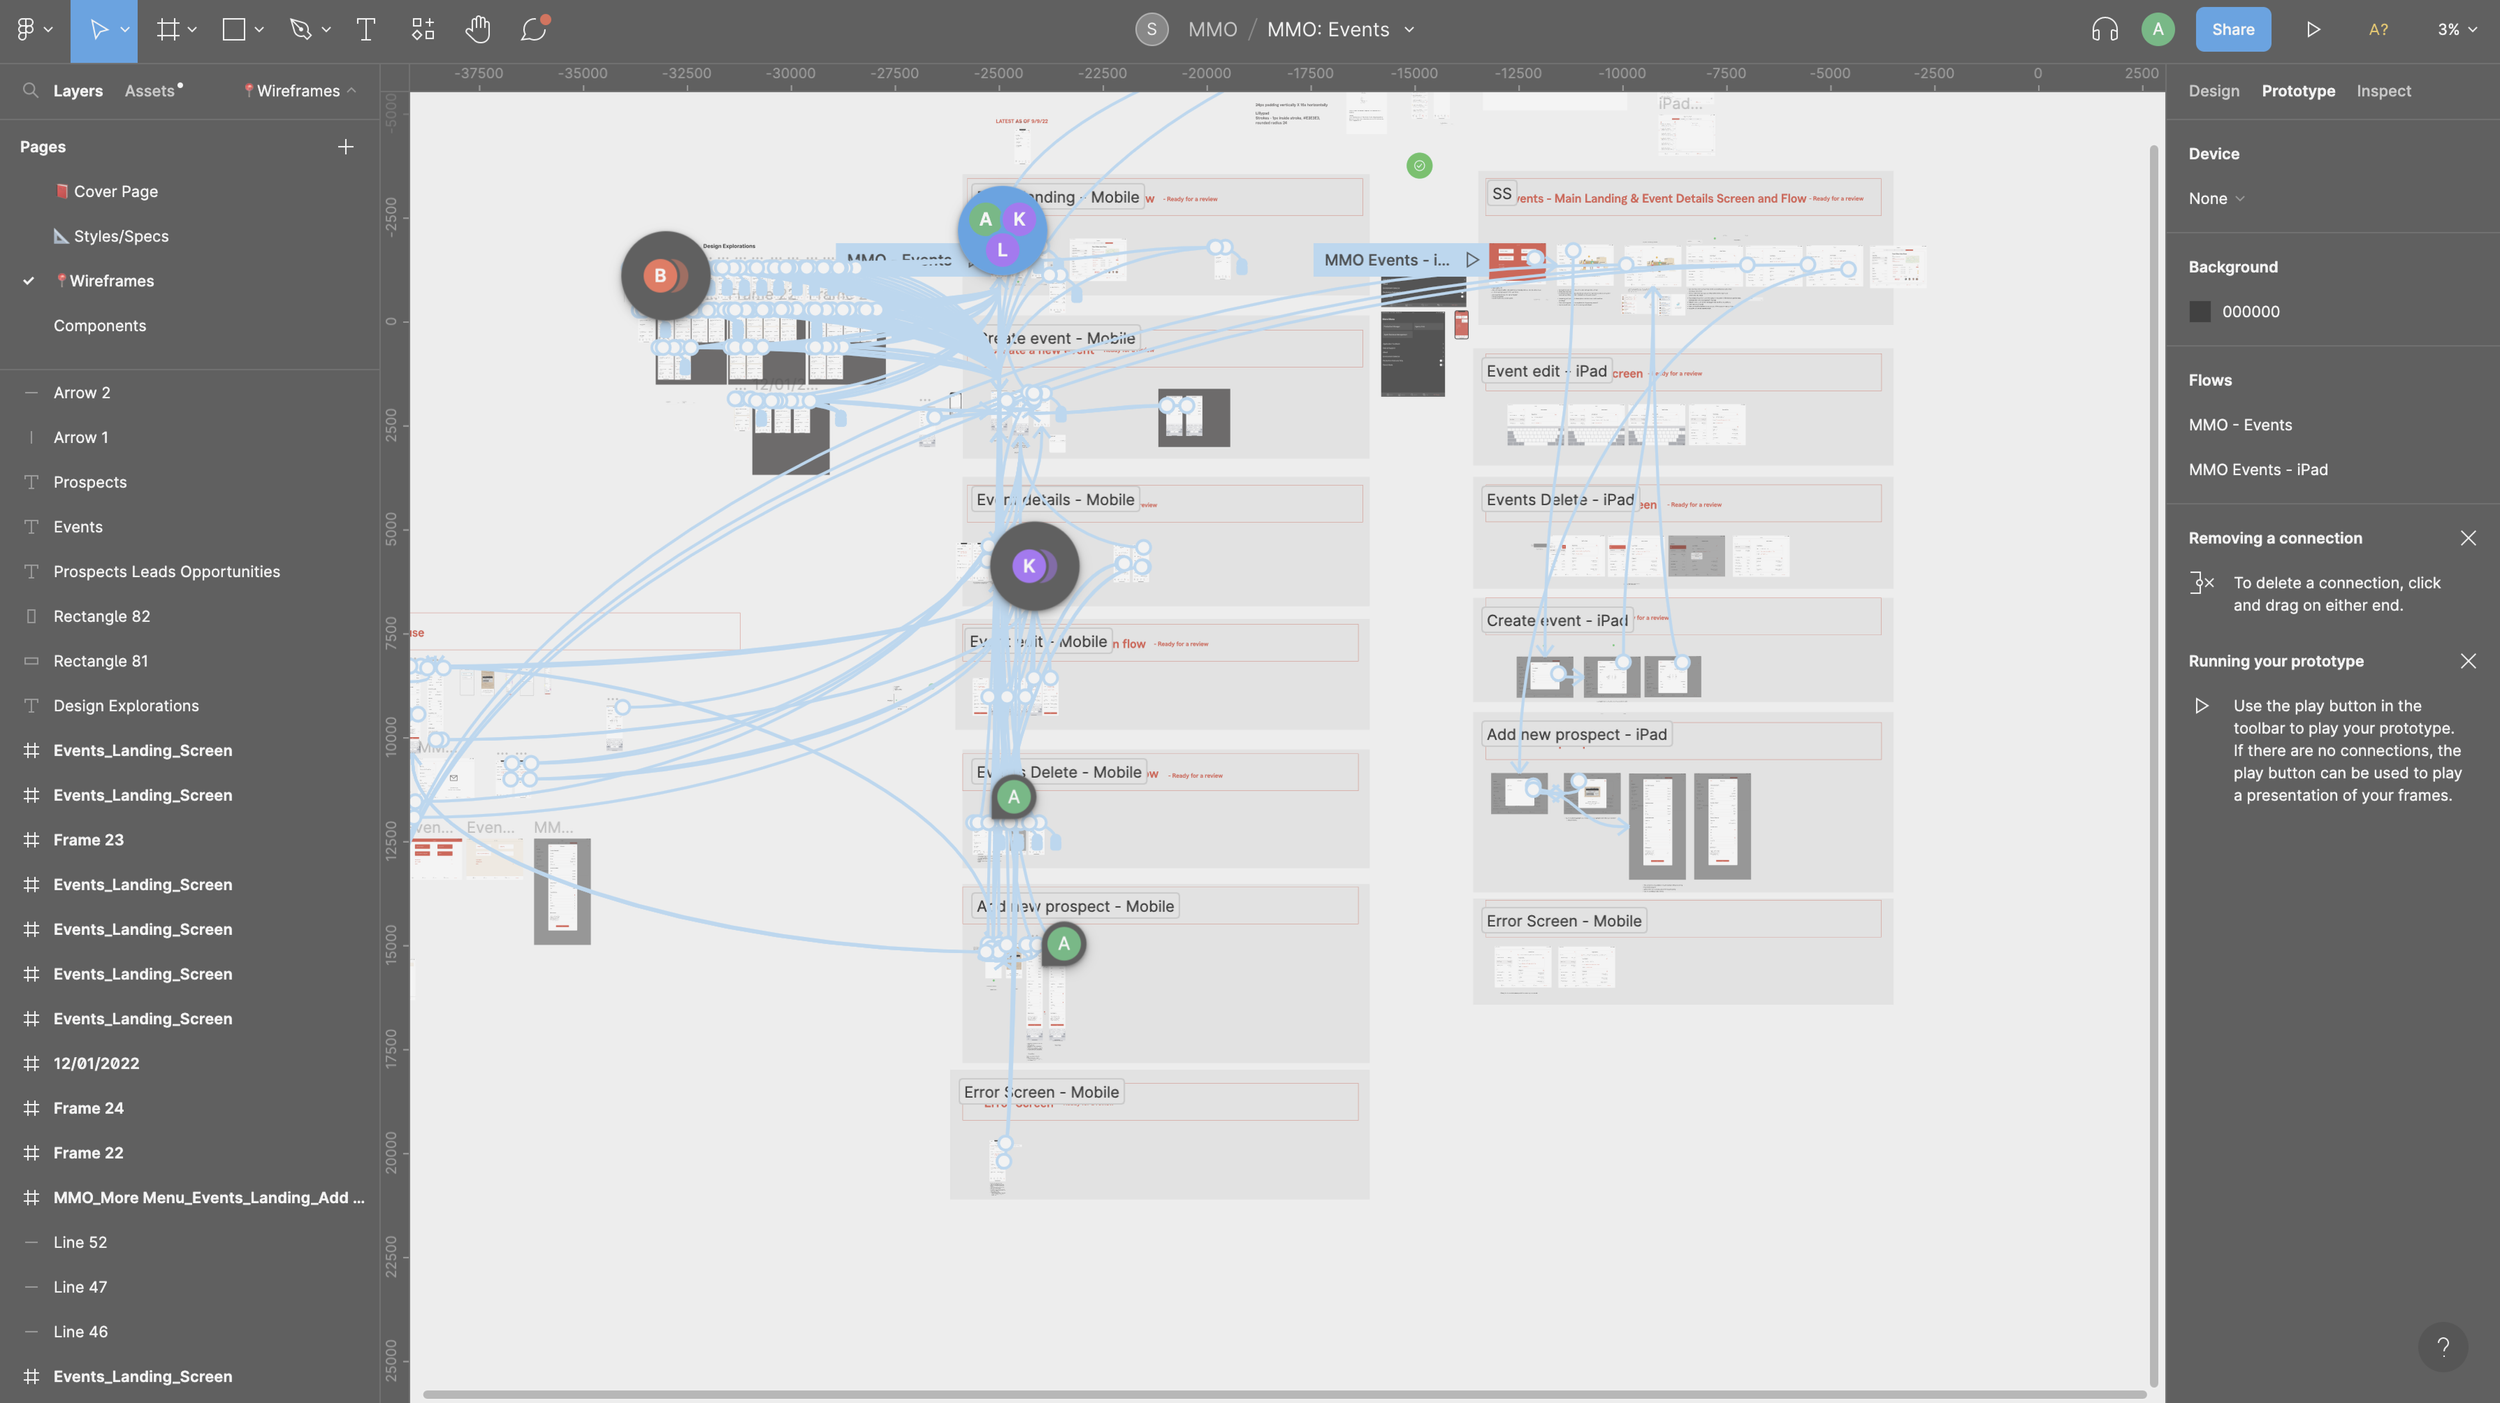Open the Comment tool
Screen dimensions: 2500x1403
[x=533, y=30]
